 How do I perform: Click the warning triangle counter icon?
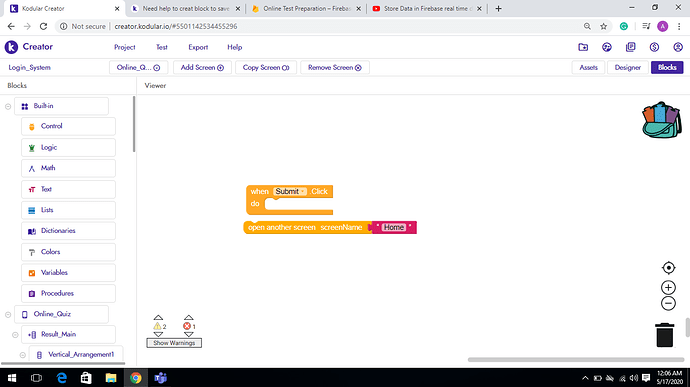[157, 326]
